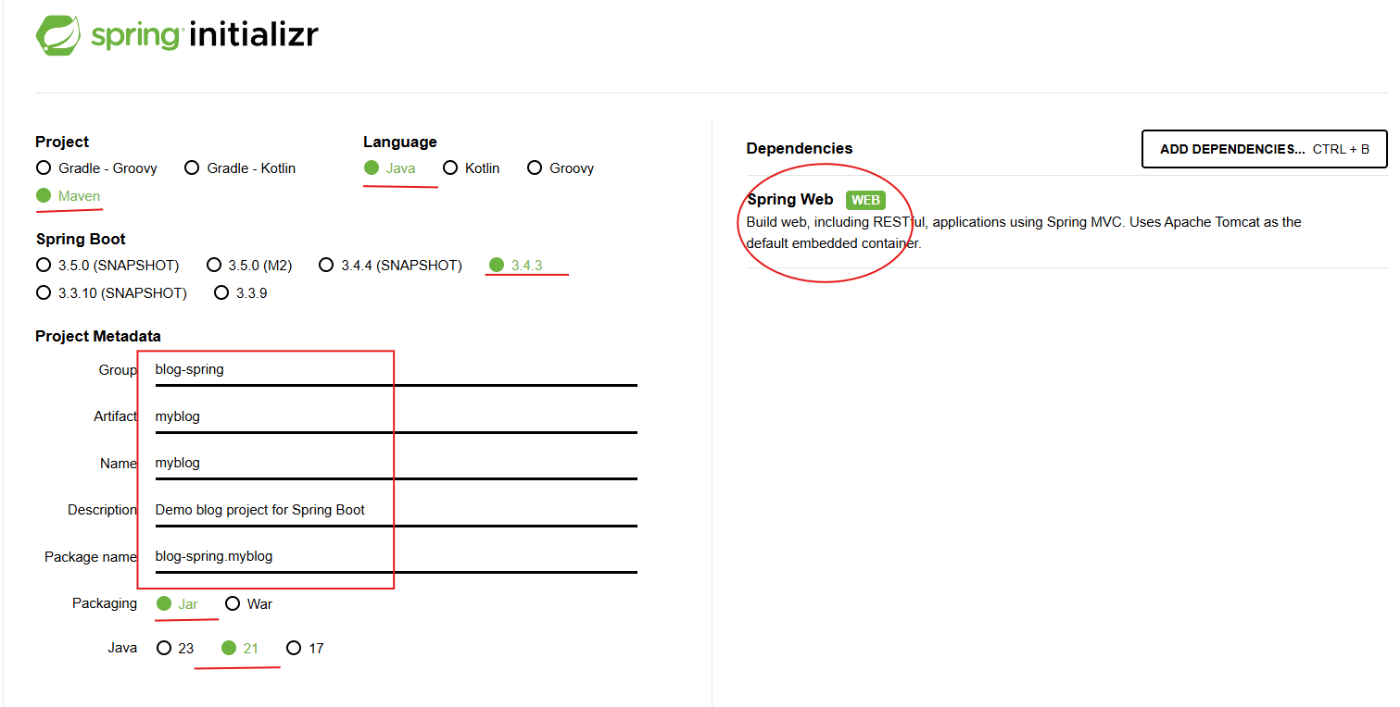The image size is (1400, 707).
Task: Click the green WEB tag badge
Action: (x=865, y=200)
